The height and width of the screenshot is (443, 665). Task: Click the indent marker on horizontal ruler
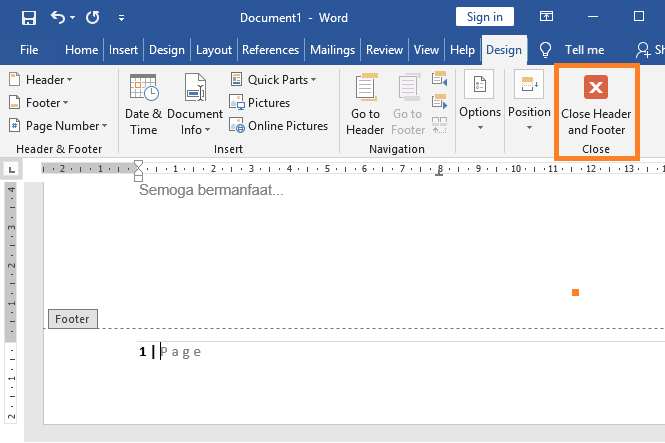click(x=138, y=171)
